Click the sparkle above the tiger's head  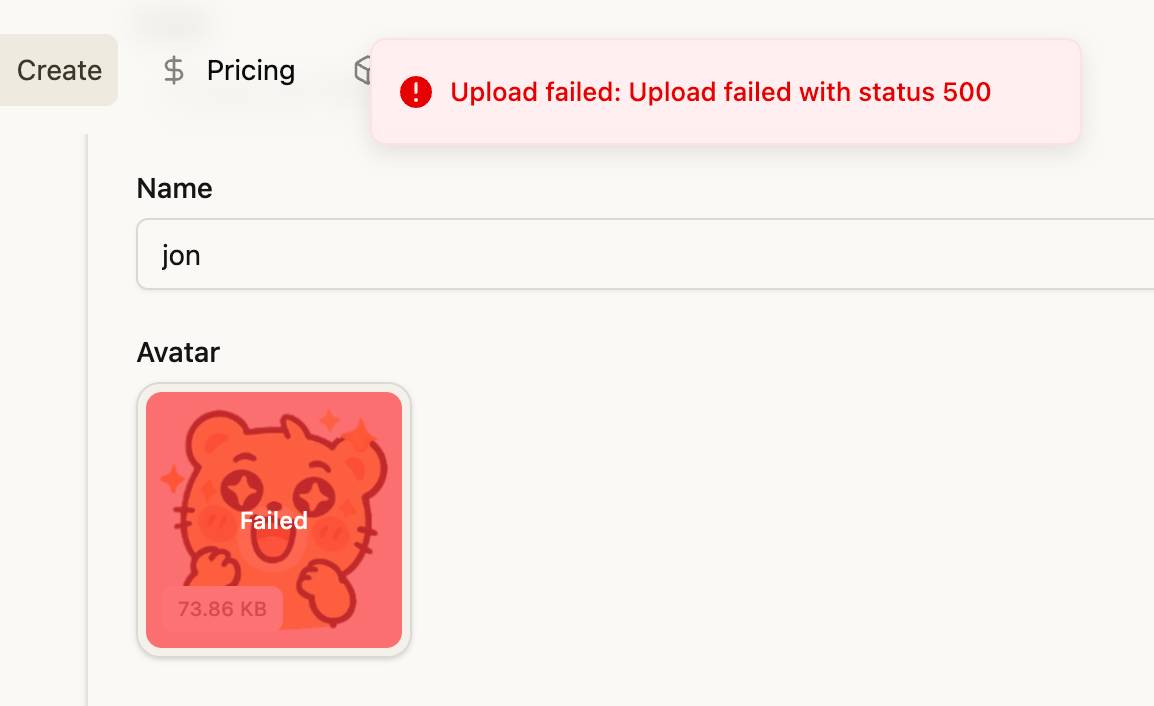[330, 419]
